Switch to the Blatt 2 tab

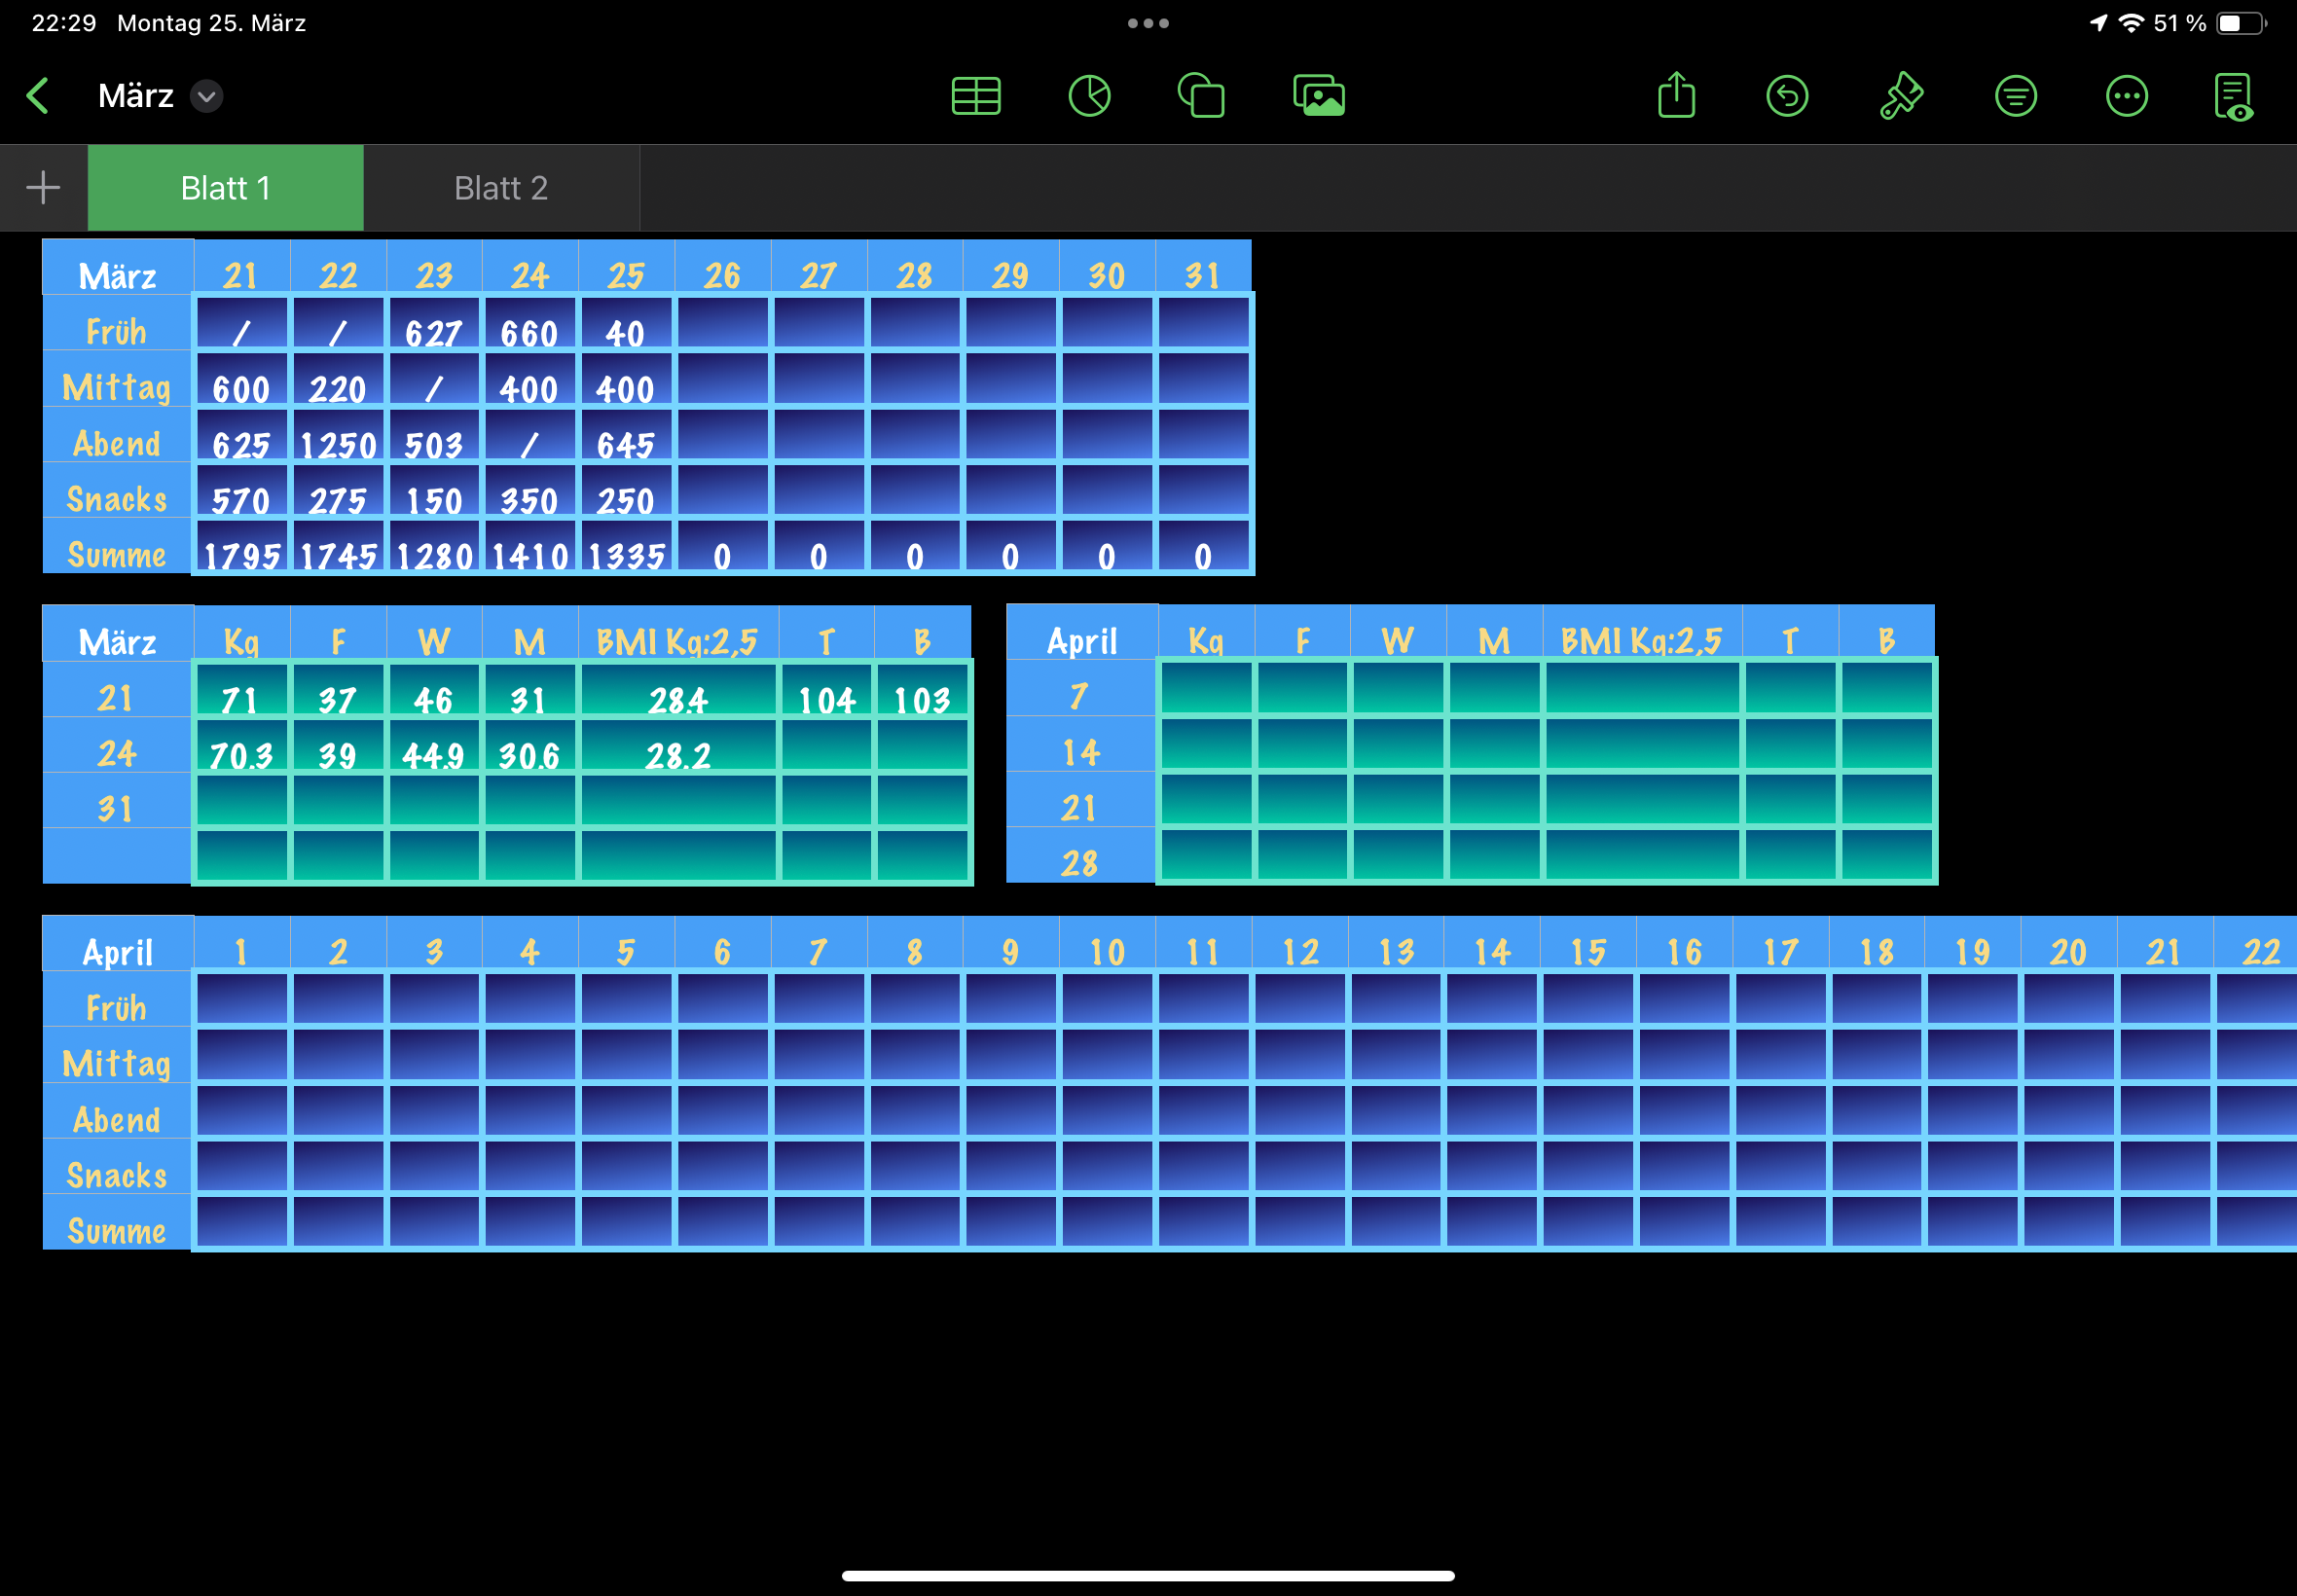pos(501,188)
